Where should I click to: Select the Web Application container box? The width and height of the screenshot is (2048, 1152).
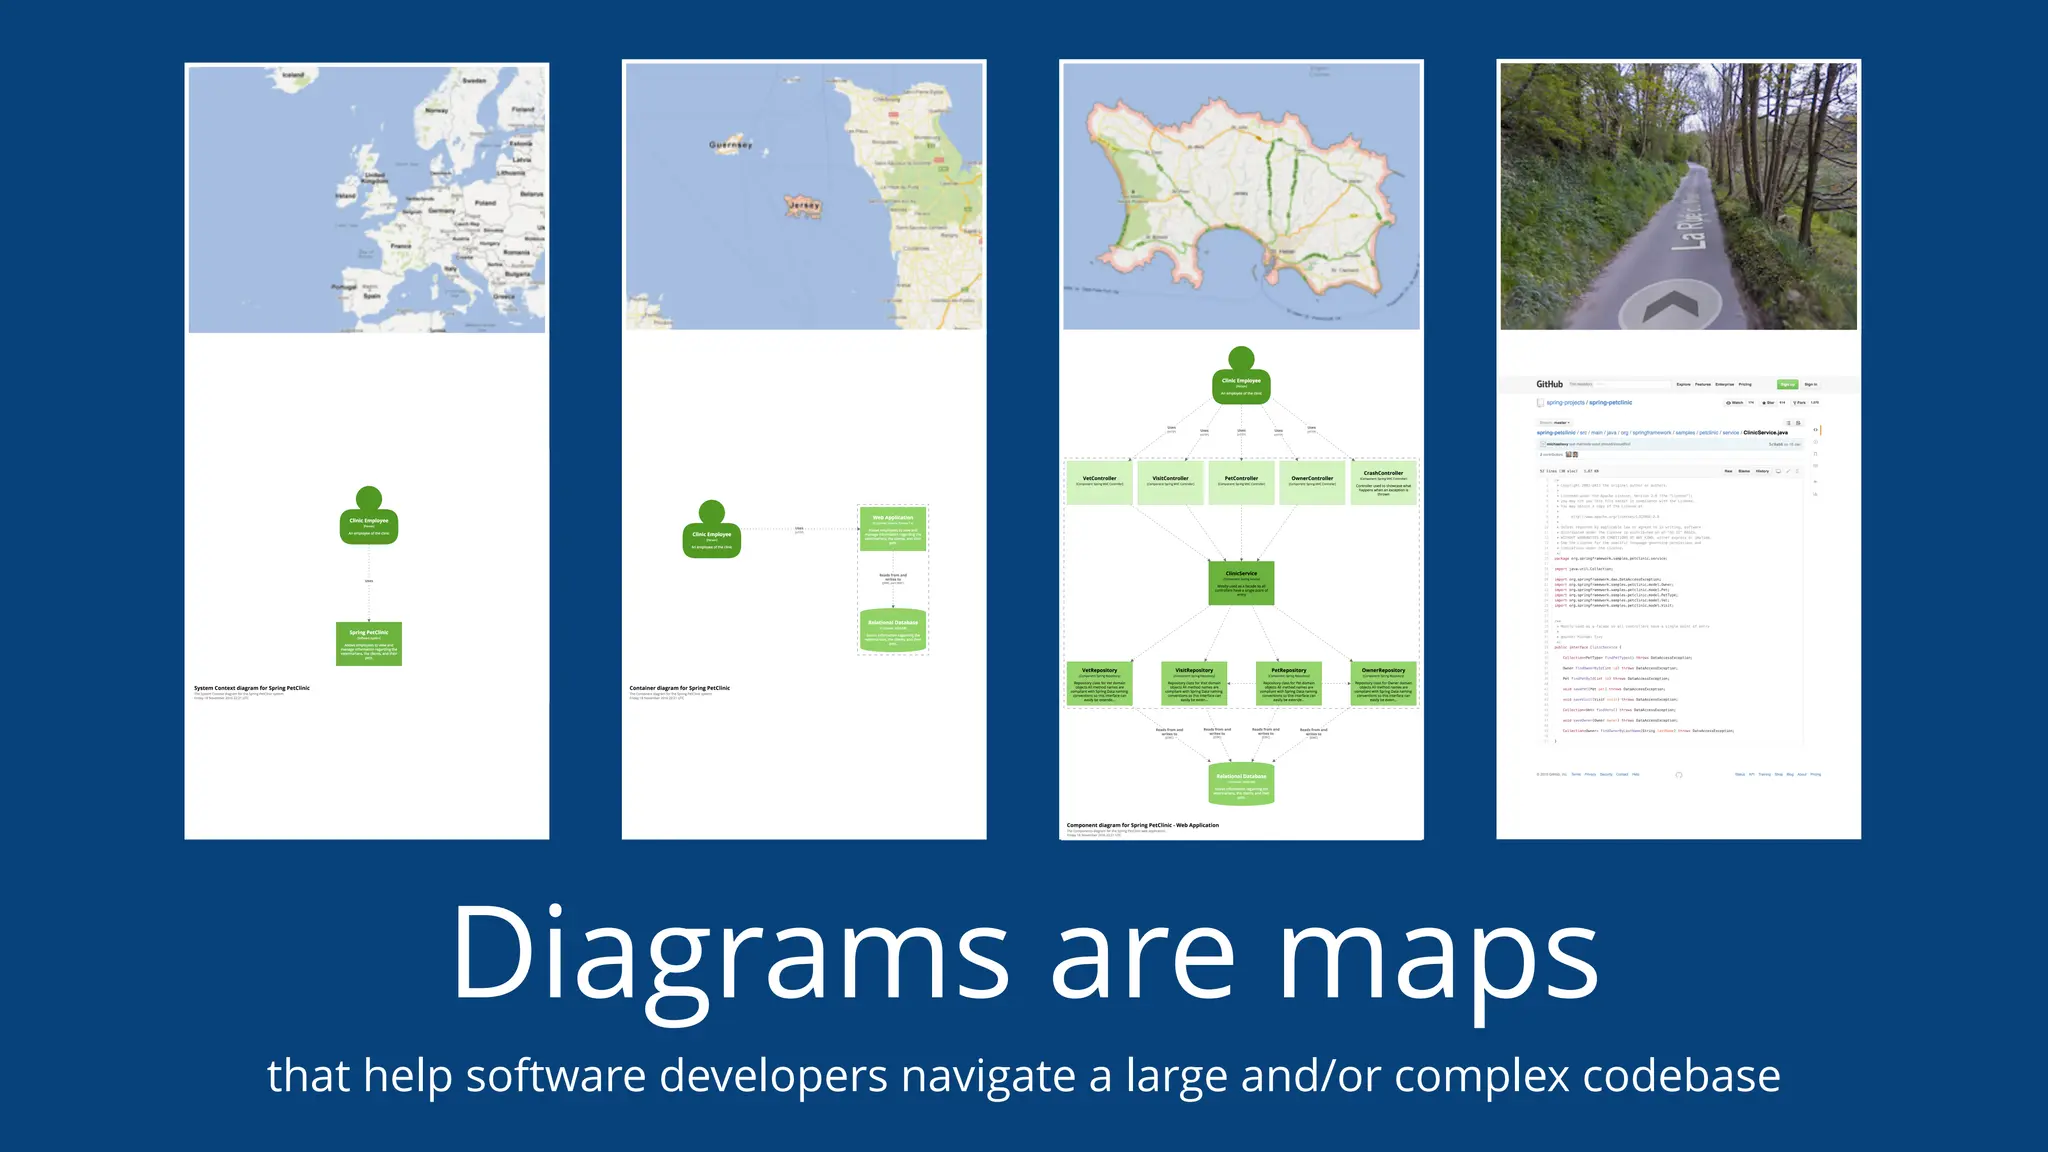pos(893,529)
